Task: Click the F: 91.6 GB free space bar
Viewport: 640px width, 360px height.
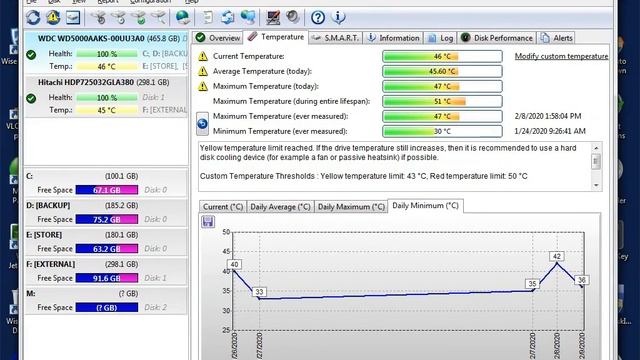Action: pos(107,278)
